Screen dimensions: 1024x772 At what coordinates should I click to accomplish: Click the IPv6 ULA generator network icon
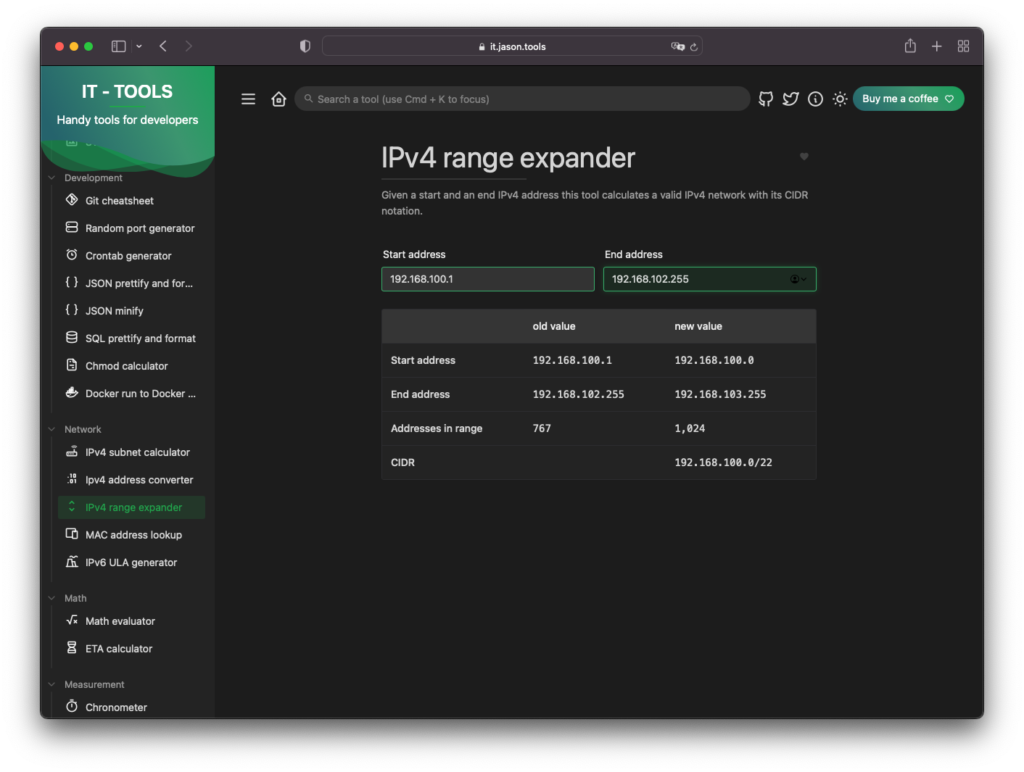72,561
